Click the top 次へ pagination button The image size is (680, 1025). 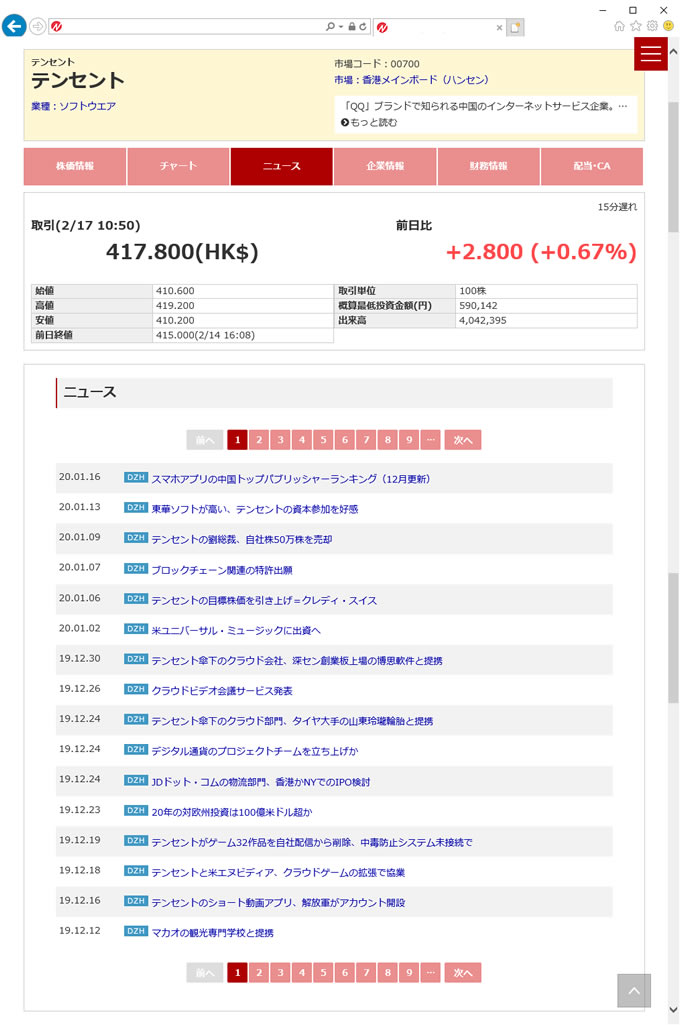coord(463,440)
